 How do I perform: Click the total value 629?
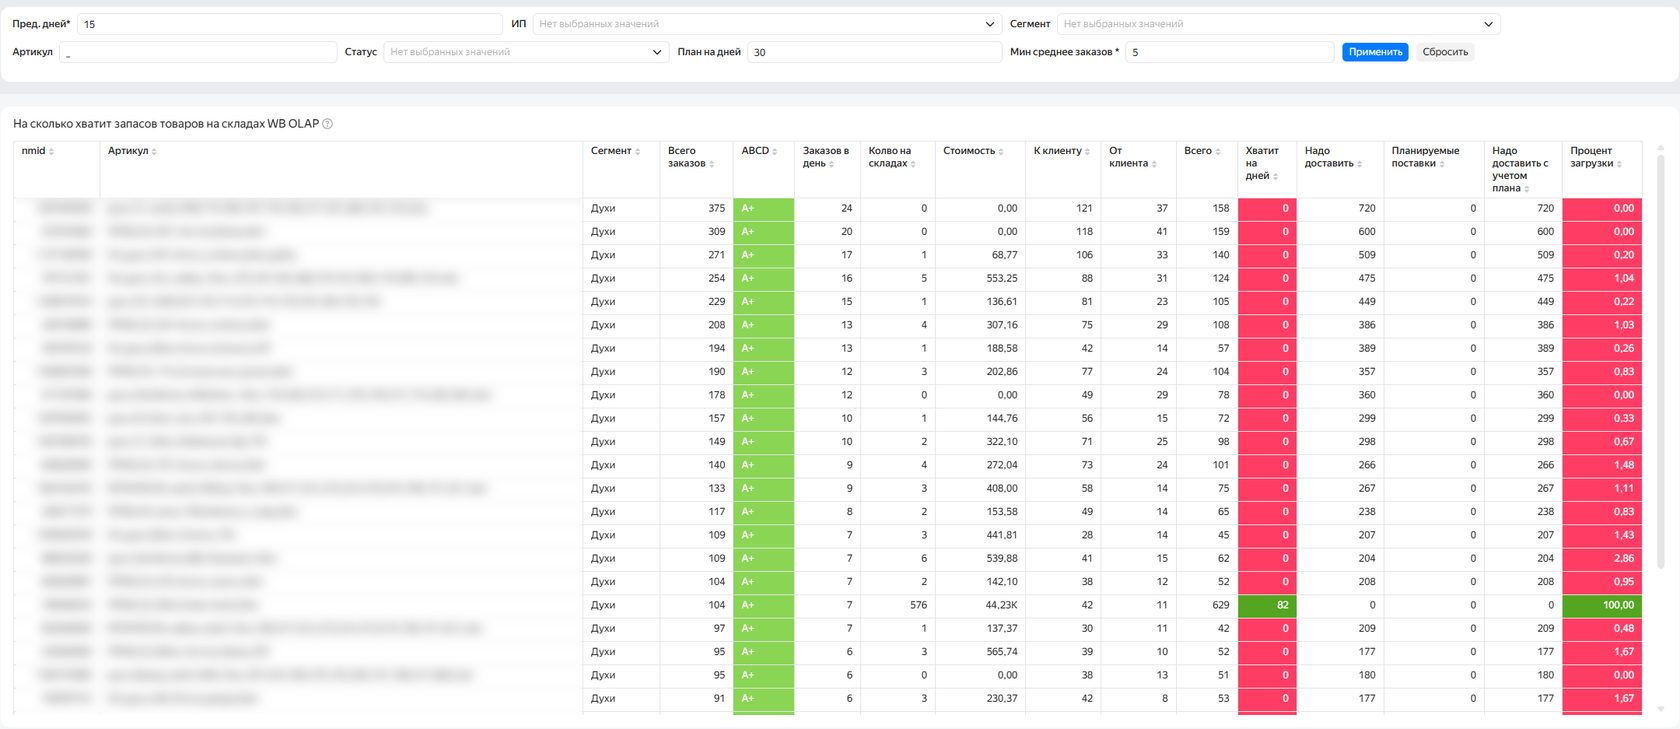pyautogui.click(x=1207, y=605)
